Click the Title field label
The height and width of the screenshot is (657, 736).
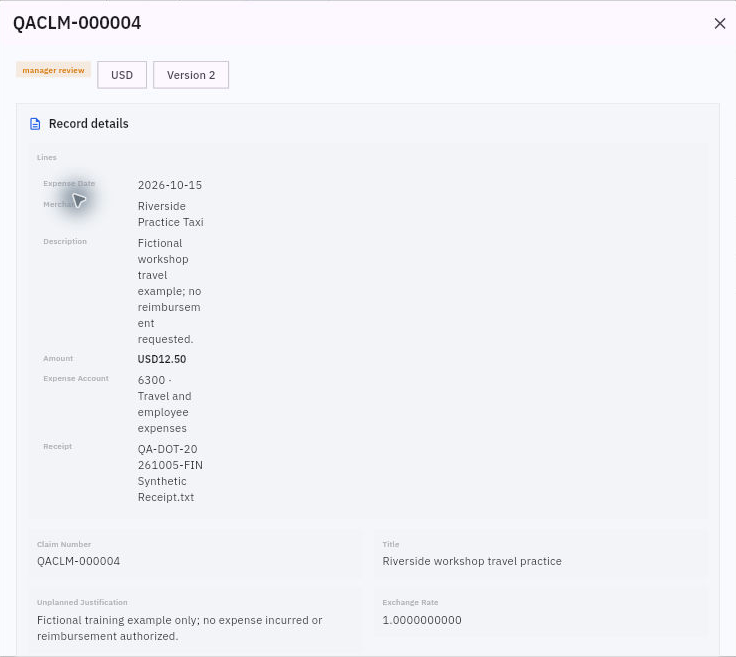click(x=391, y=544)
